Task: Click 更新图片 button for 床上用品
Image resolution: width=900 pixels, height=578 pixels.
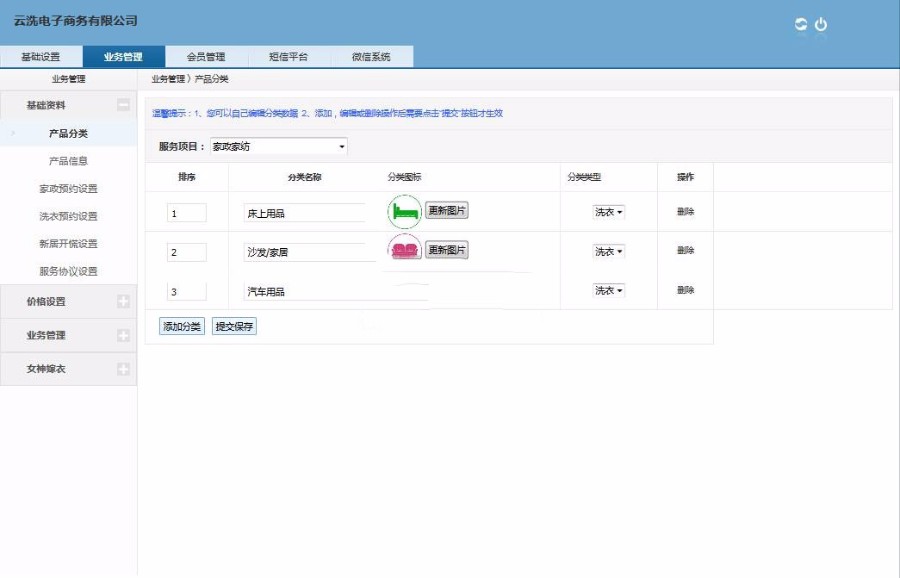Action: [447, 211]
